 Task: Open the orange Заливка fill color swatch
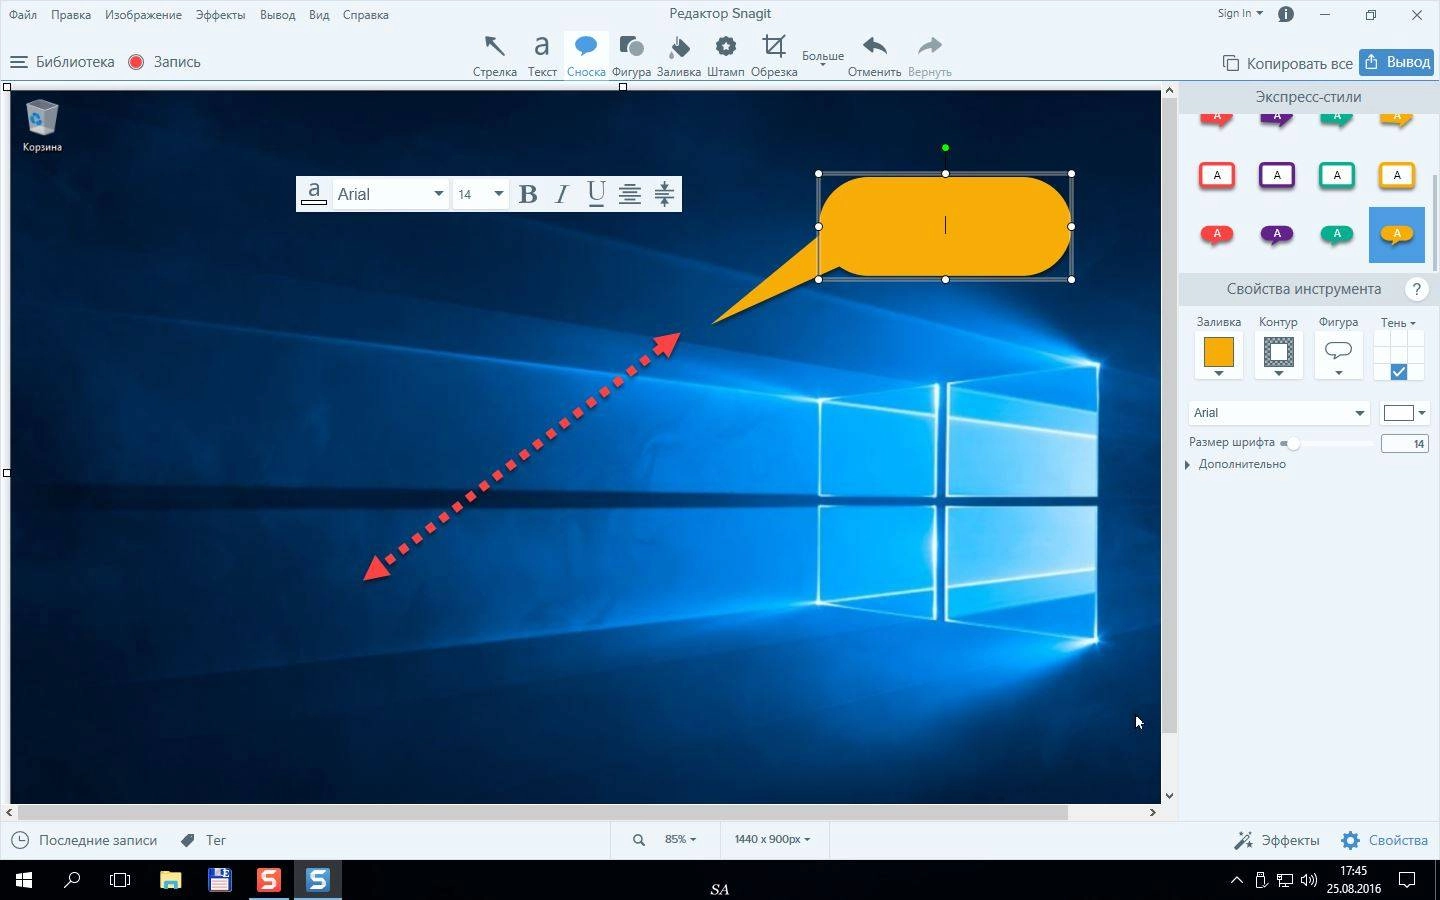pos(1218,355)
